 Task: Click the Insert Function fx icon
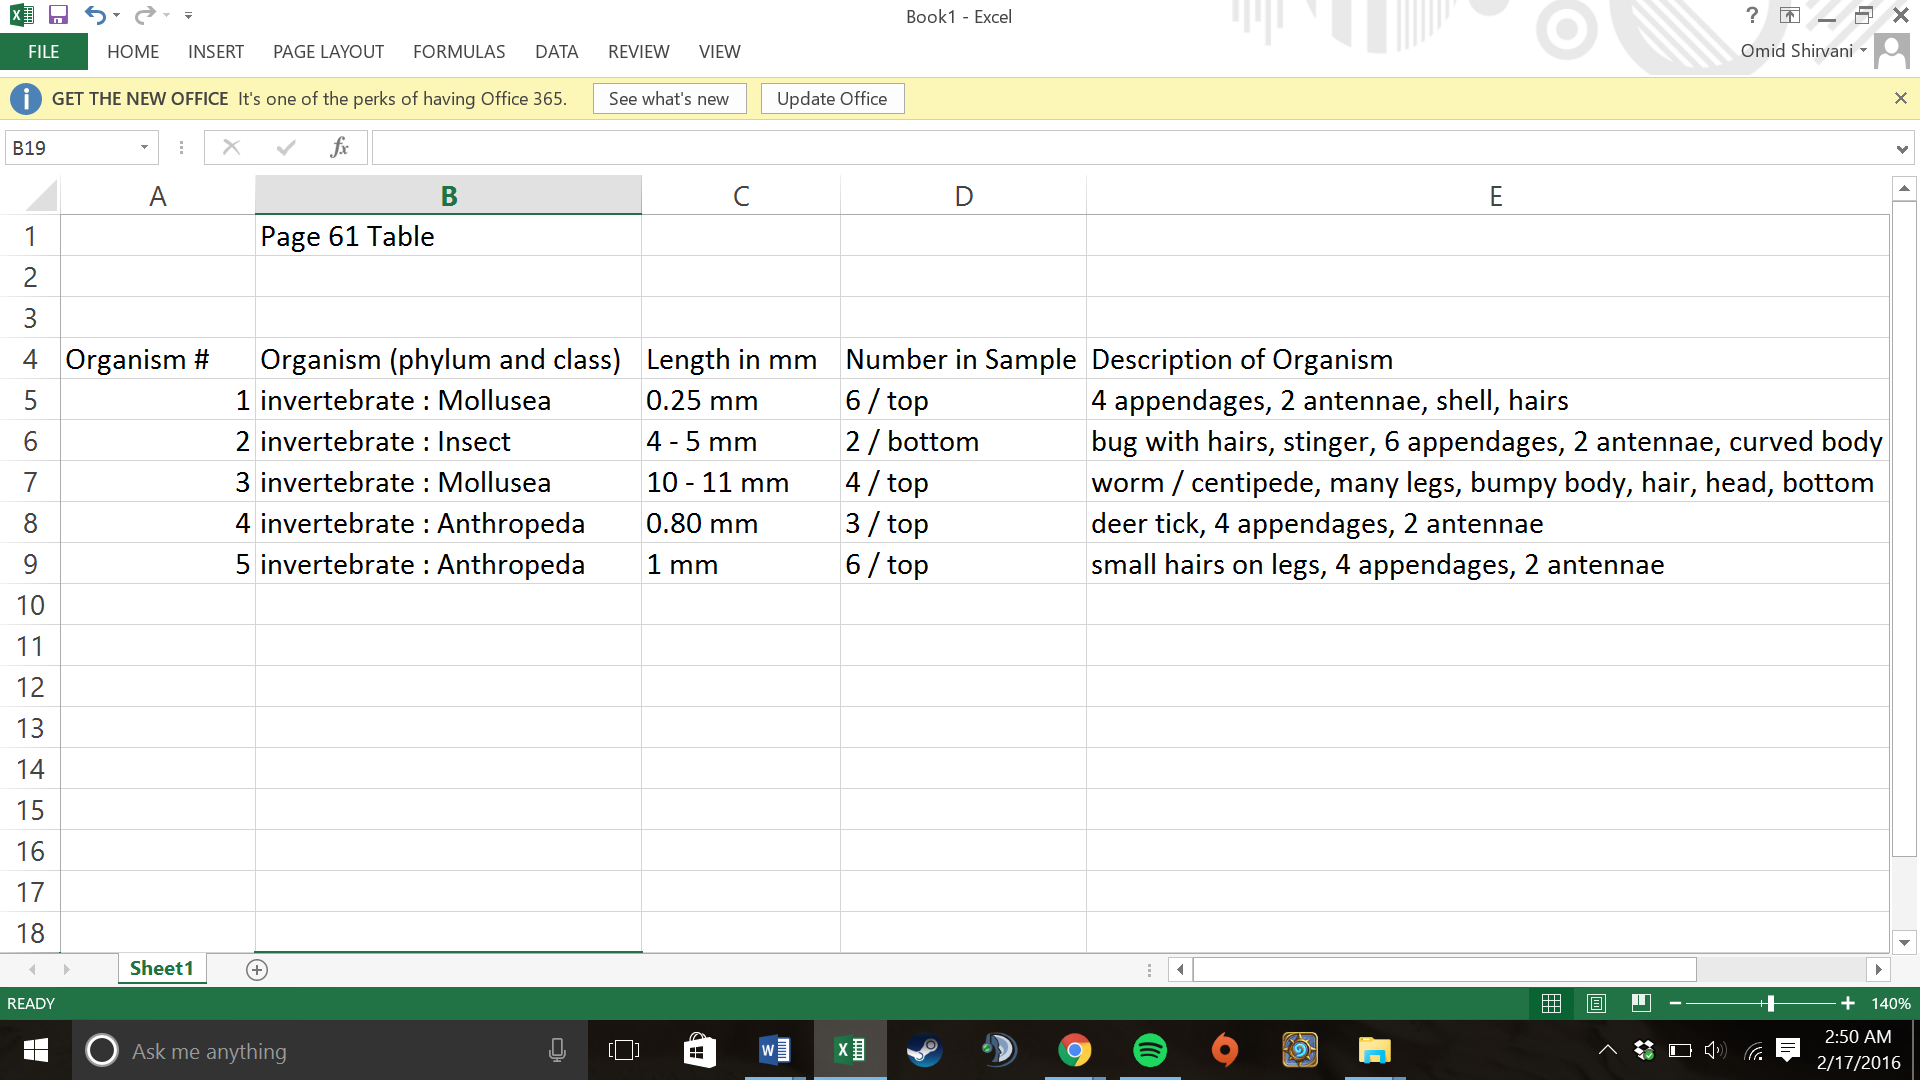pyautogui.click(x=339, y=148)
